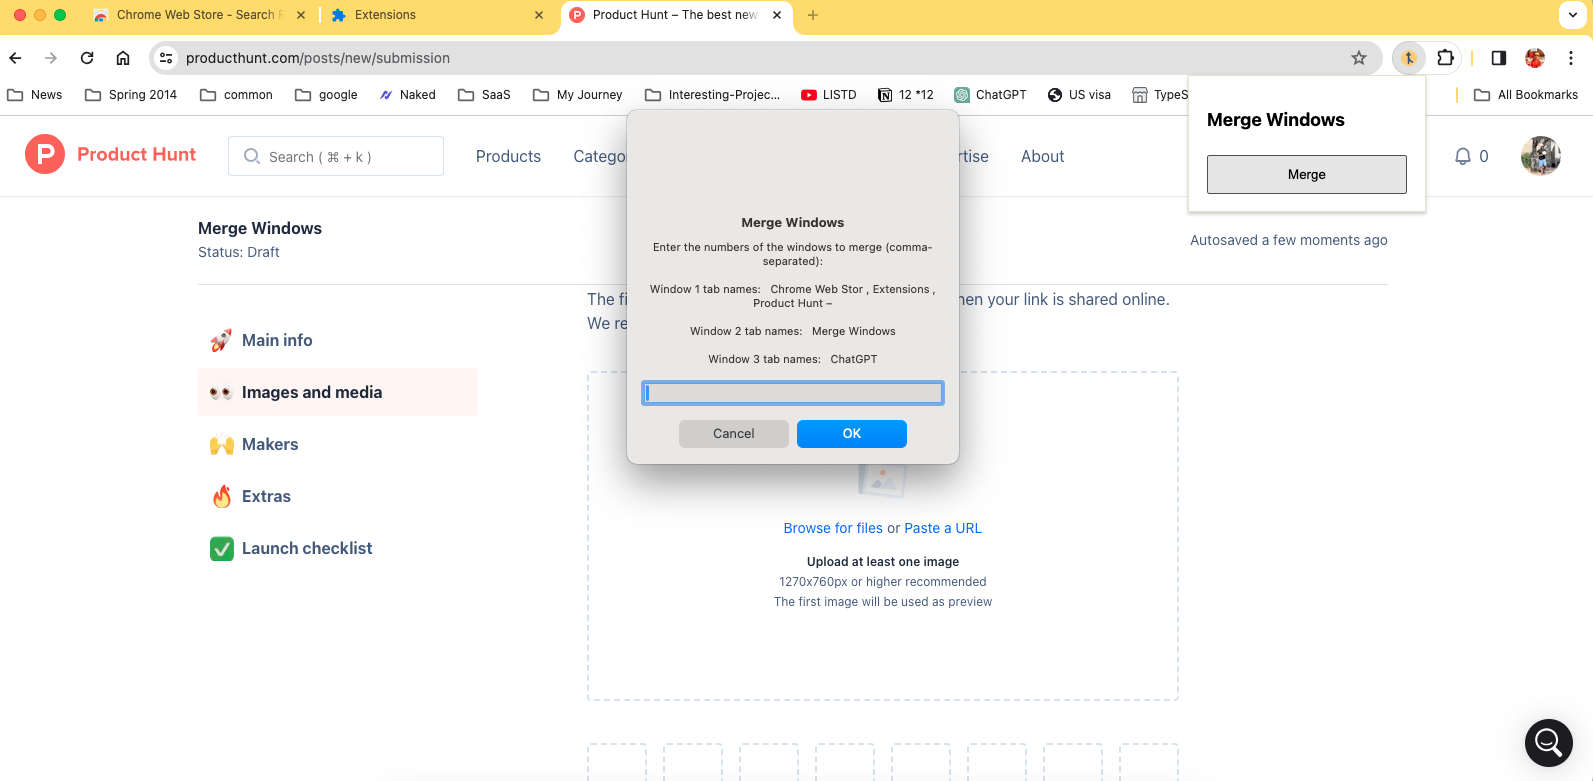This screenshot has width=1593, height=781.
Task: Open the LISTD YouTube bookmark
Action: [x=829, y=95]
